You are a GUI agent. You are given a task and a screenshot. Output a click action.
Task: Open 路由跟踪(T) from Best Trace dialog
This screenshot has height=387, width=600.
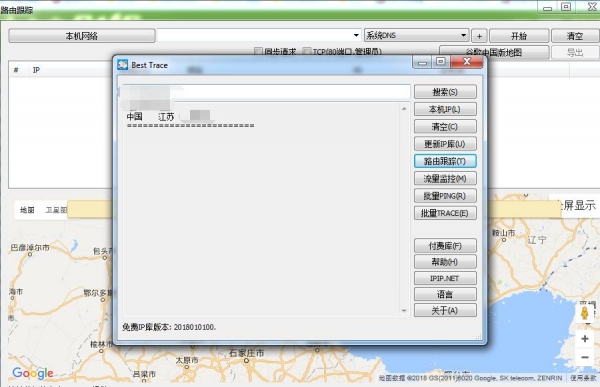coord(445,161)
